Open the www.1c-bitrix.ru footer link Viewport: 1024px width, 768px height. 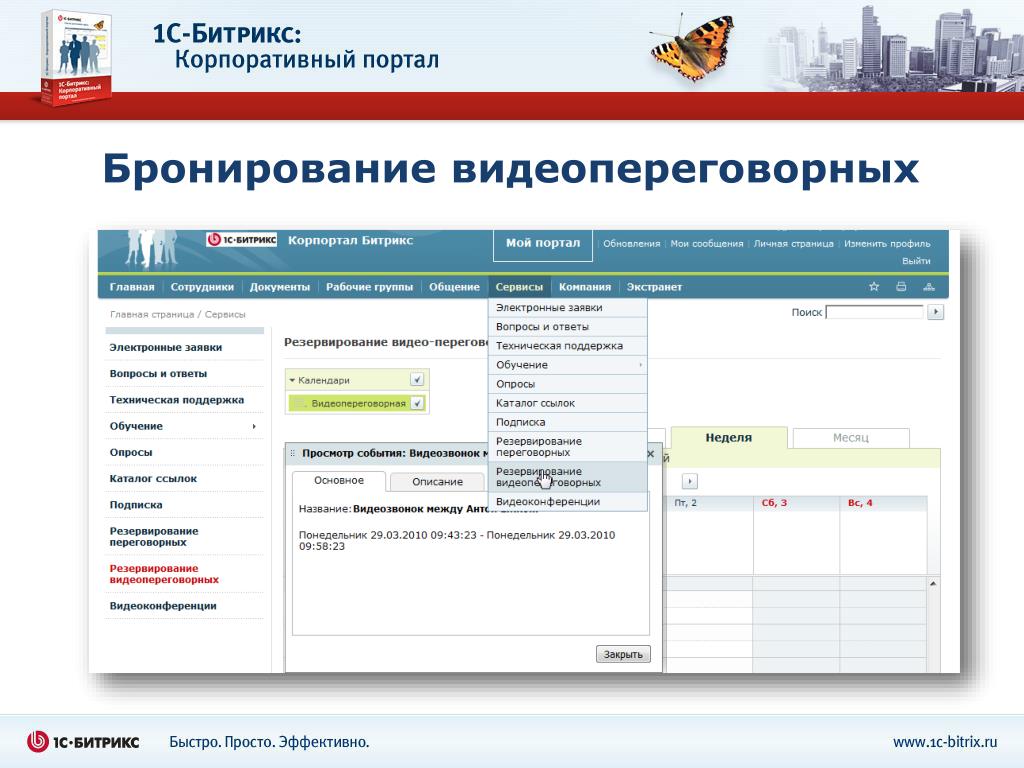[945, 742]
